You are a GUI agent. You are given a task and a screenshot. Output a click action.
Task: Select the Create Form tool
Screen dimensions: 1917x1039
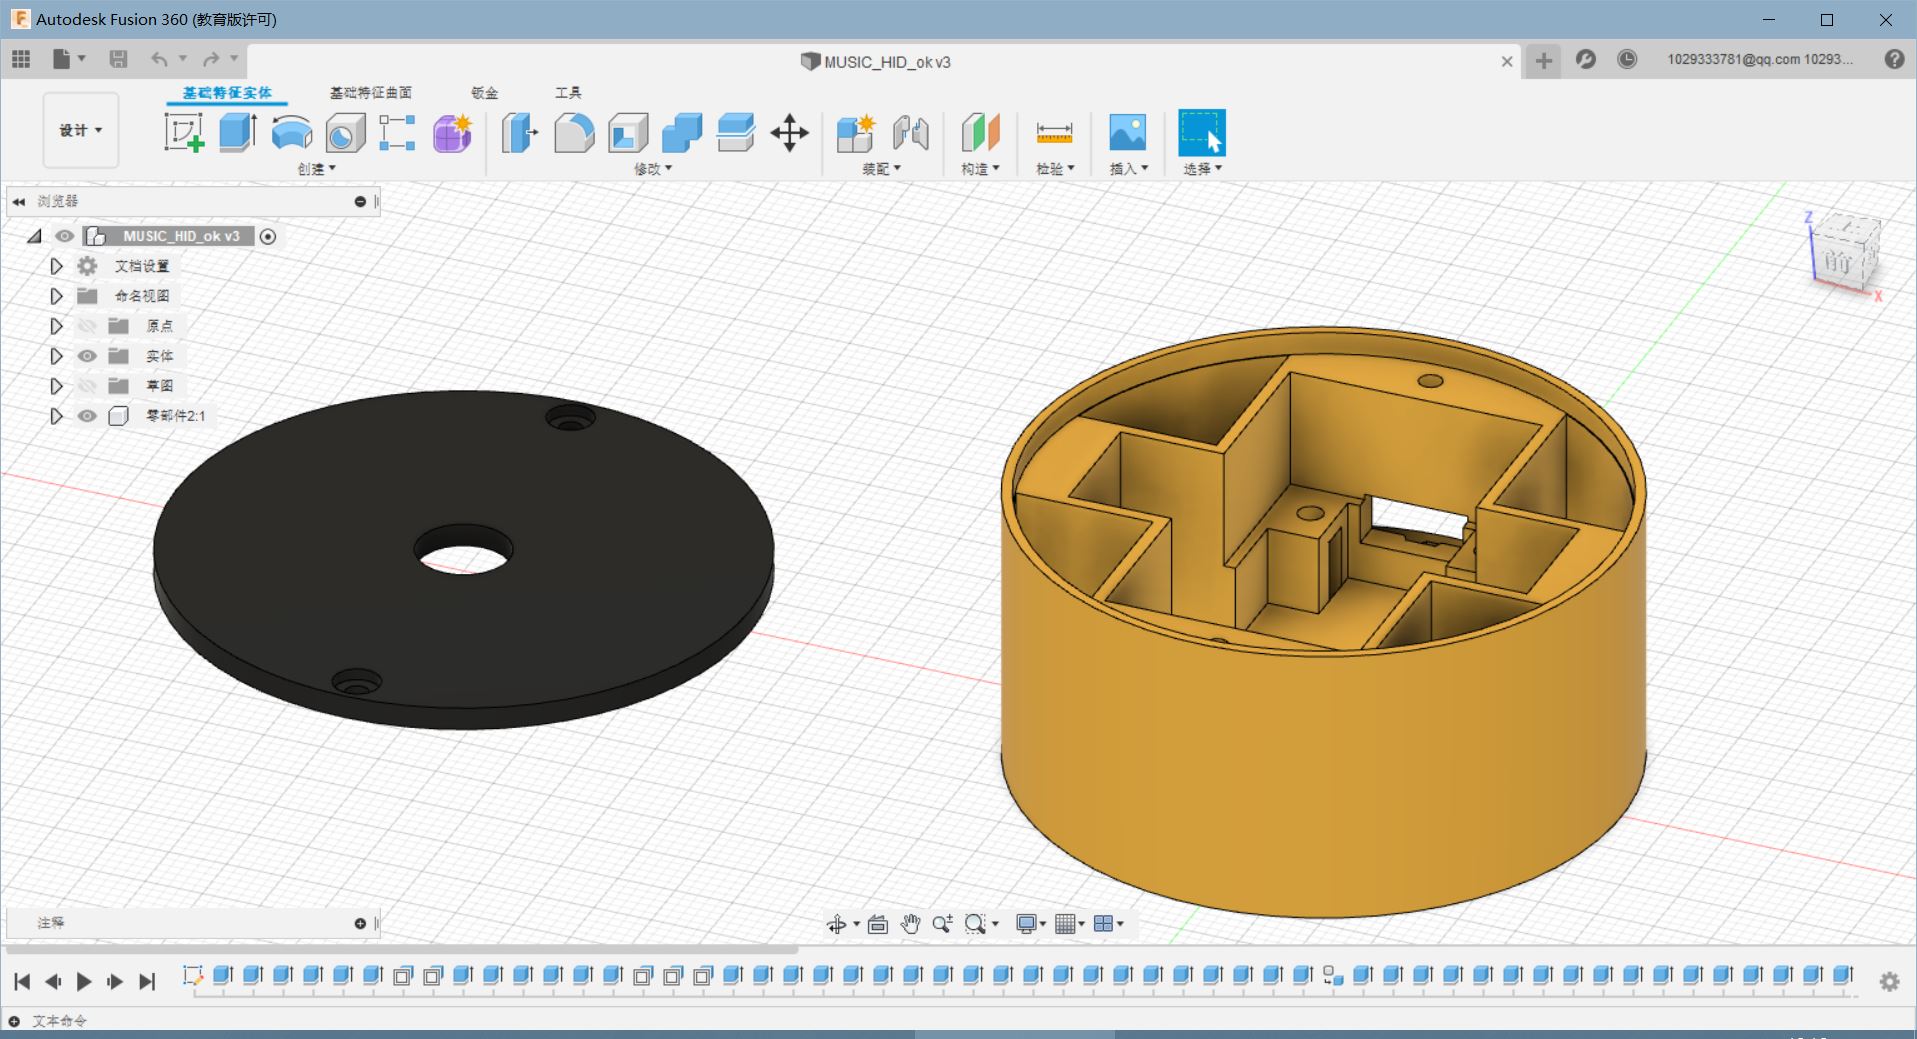(452, 132)
